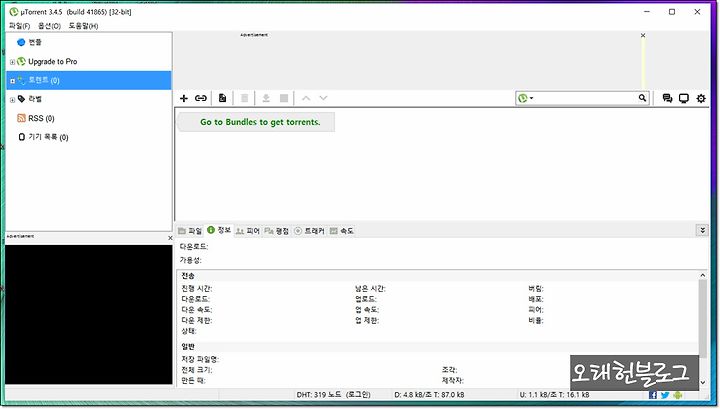Select 토렌트 (0) in sidebar

tap(89, 80)
